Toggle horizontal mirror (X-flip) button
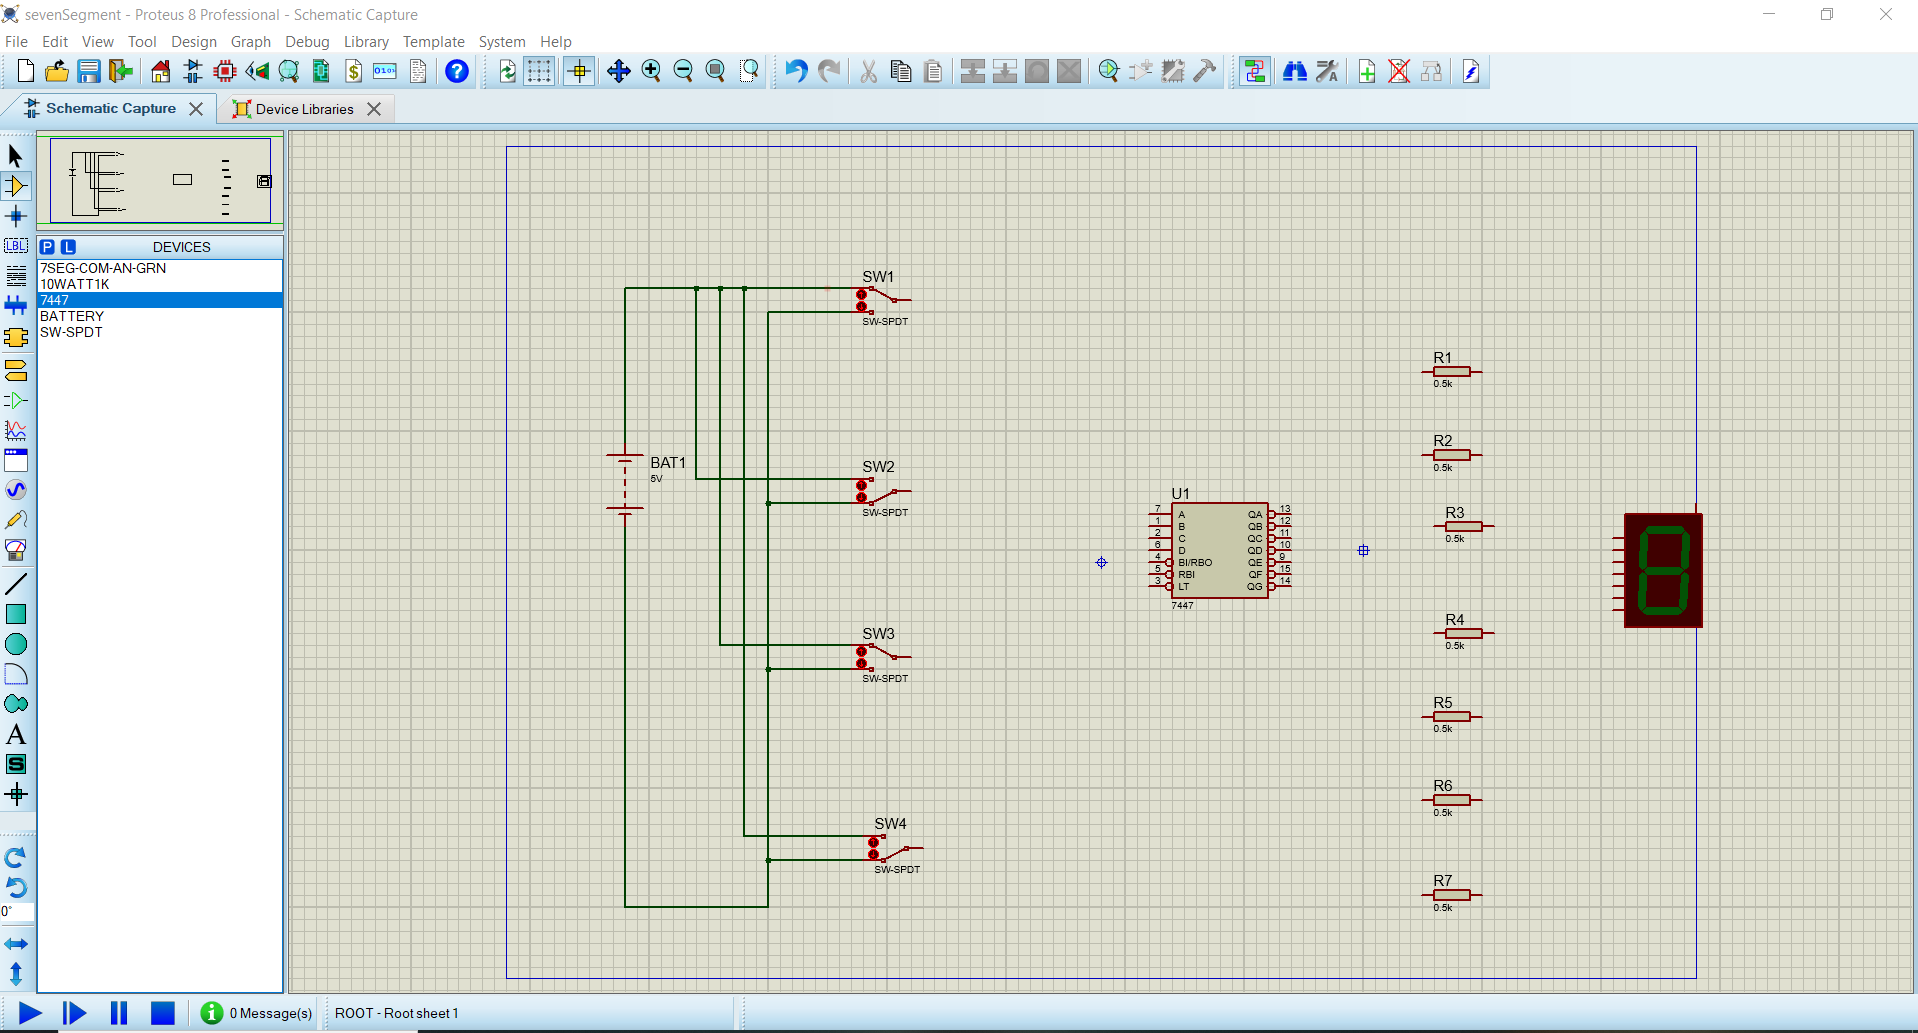 tap(16, 944)
